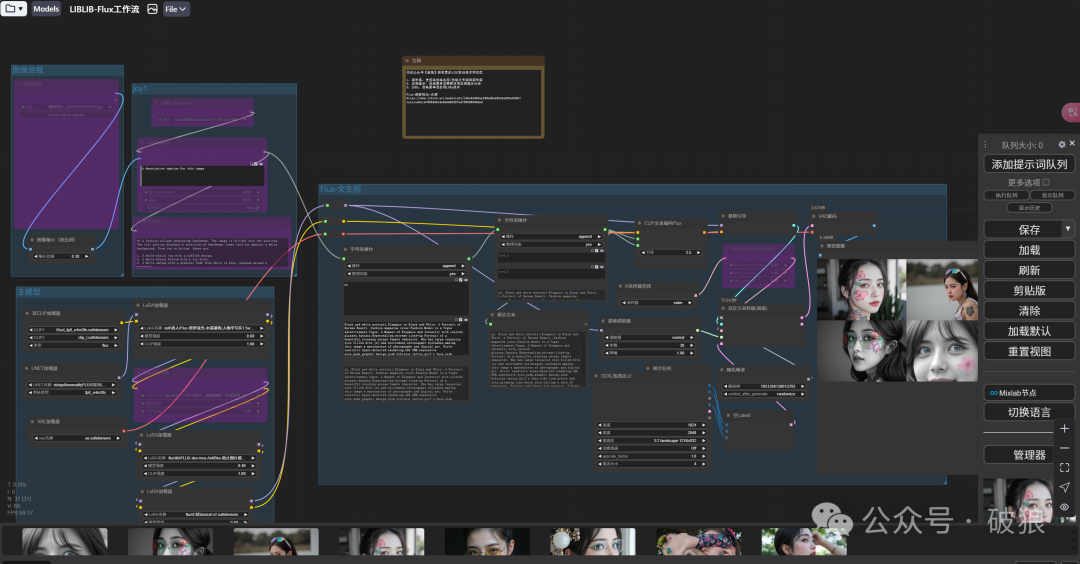
Task: Change the 调度器 normal combo
Action: [x=650, y=337]
